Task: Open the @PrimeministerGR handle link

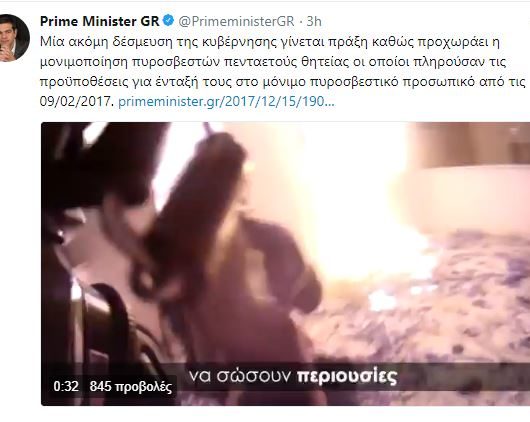Action: (x=236, y=21)
